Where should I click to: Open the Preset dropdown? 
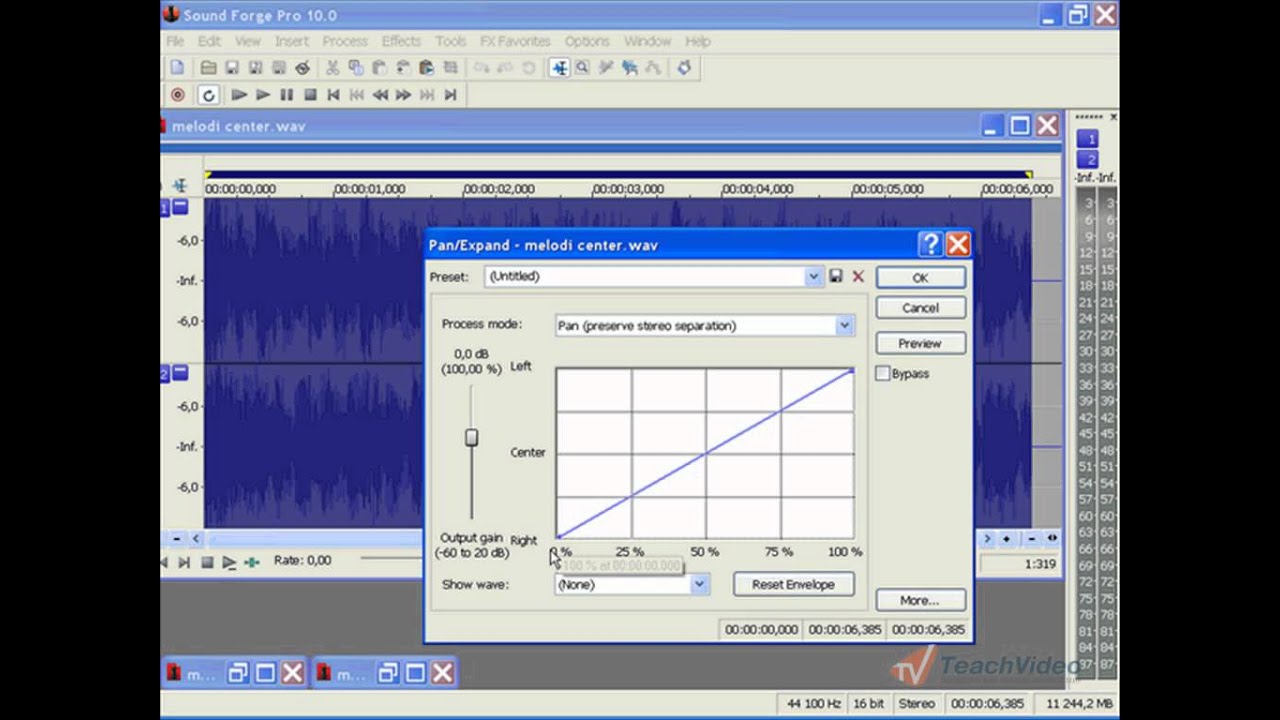point(813,276)
